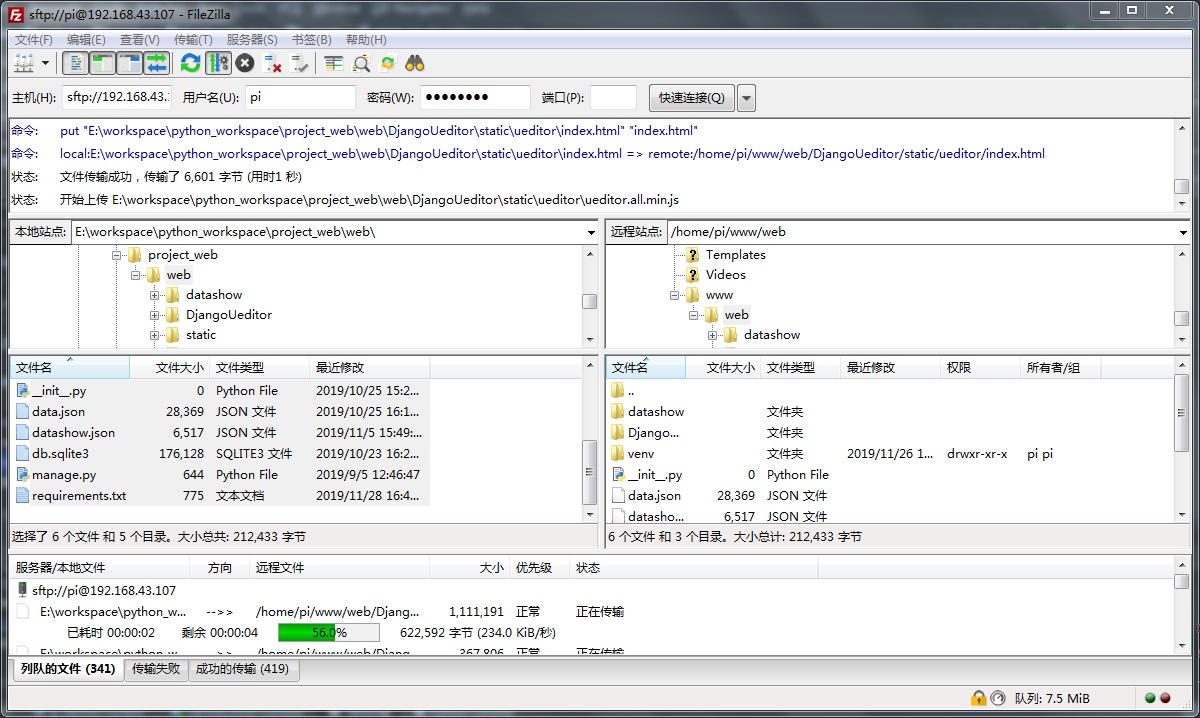Image resolution: width=1200 pixels, height=718 pixels.
Task: Sort remote list by 文件类型 column
Action: click(800, 368)
